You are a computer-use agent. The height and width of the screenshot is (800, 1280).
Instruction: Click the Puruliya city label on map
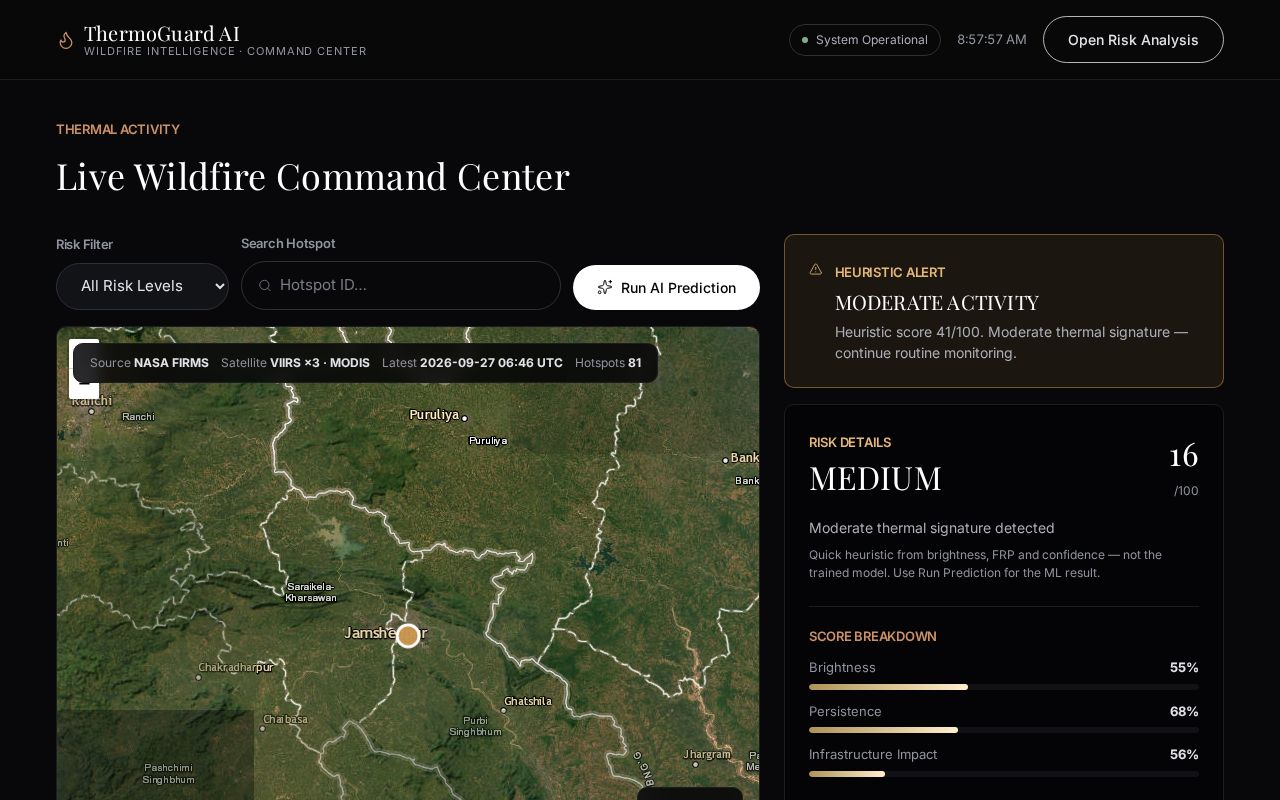pos(434,414)
